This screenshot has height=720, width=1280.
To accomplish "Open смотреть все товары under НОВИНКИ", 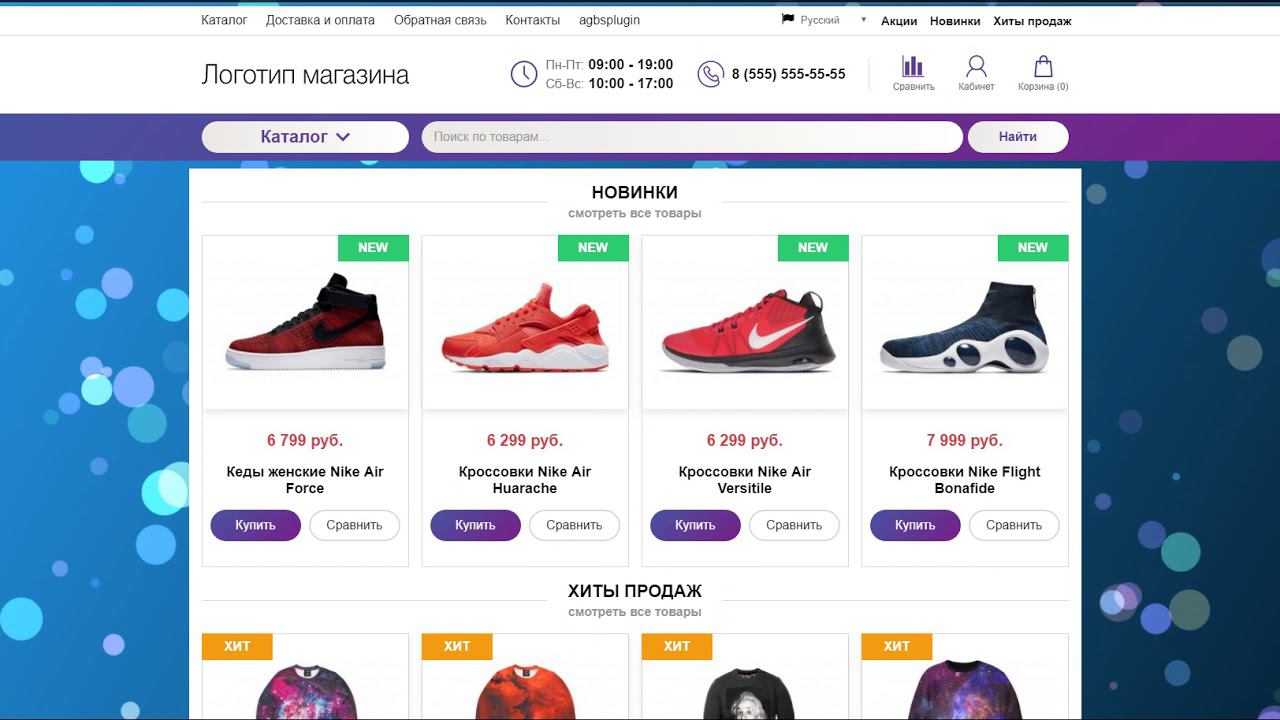I will tap(635, 213).
